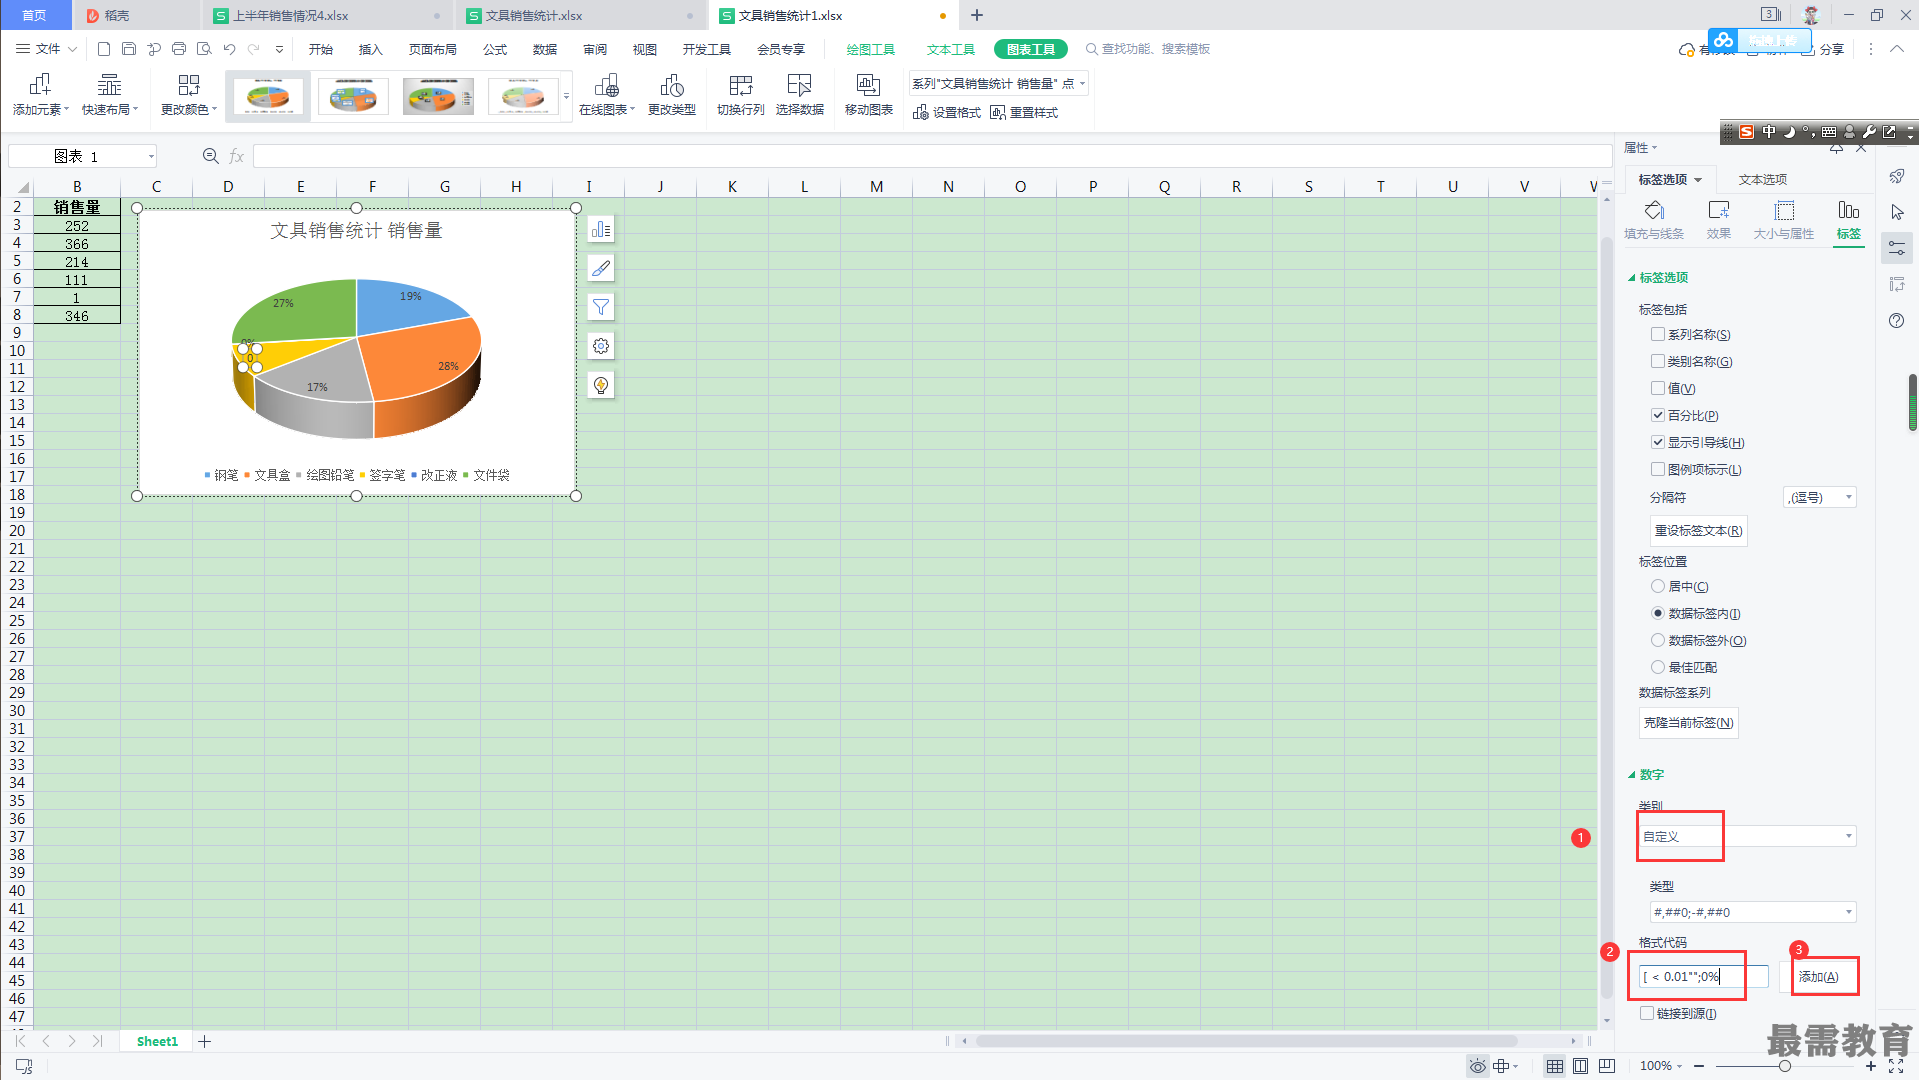Select 填充与线条 fill and line section
1919x1080 pixels.
tap(1654, 220)
